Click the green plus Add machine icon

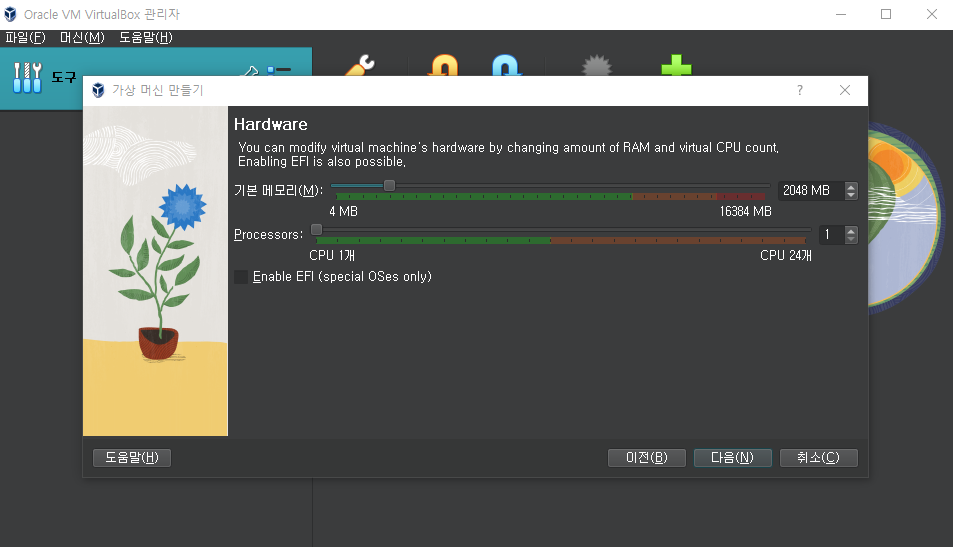[x=676, y=65]
